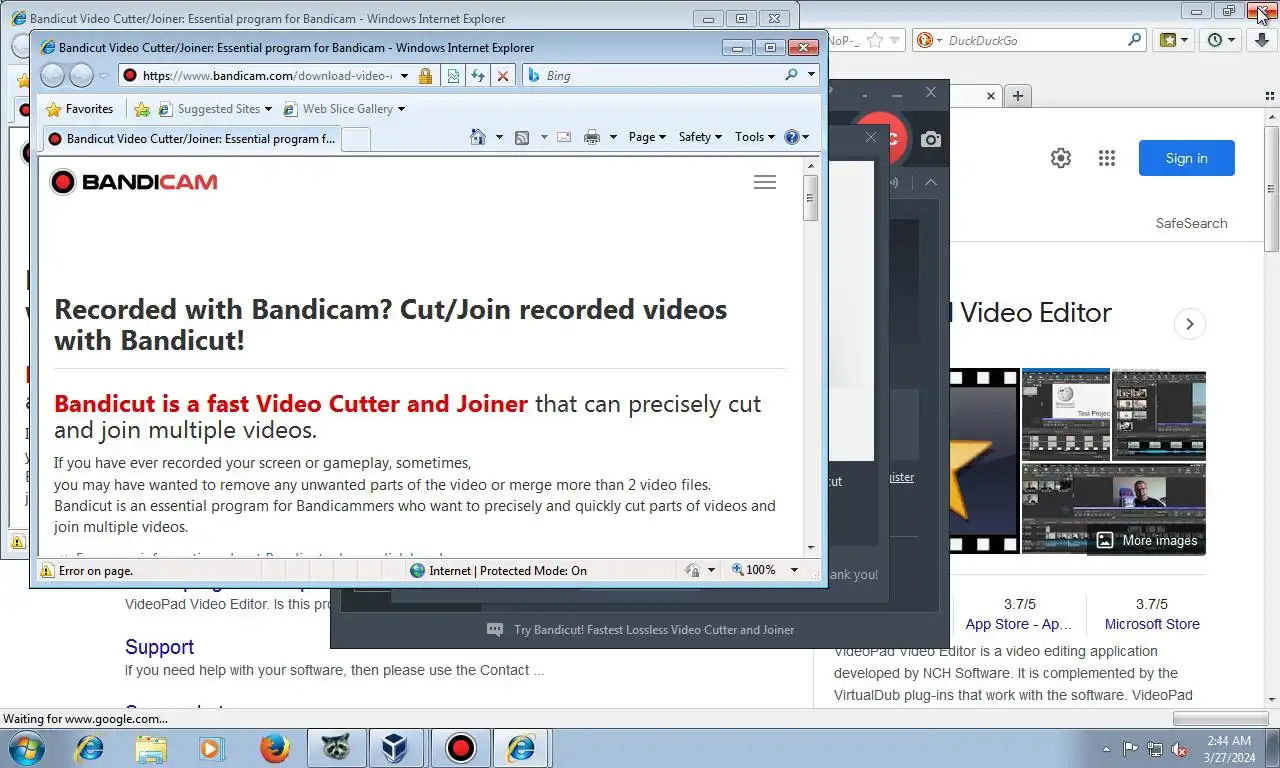Click the Error on page warning icon
Viewport: 1280px width, 768px height.
[47, 571]
